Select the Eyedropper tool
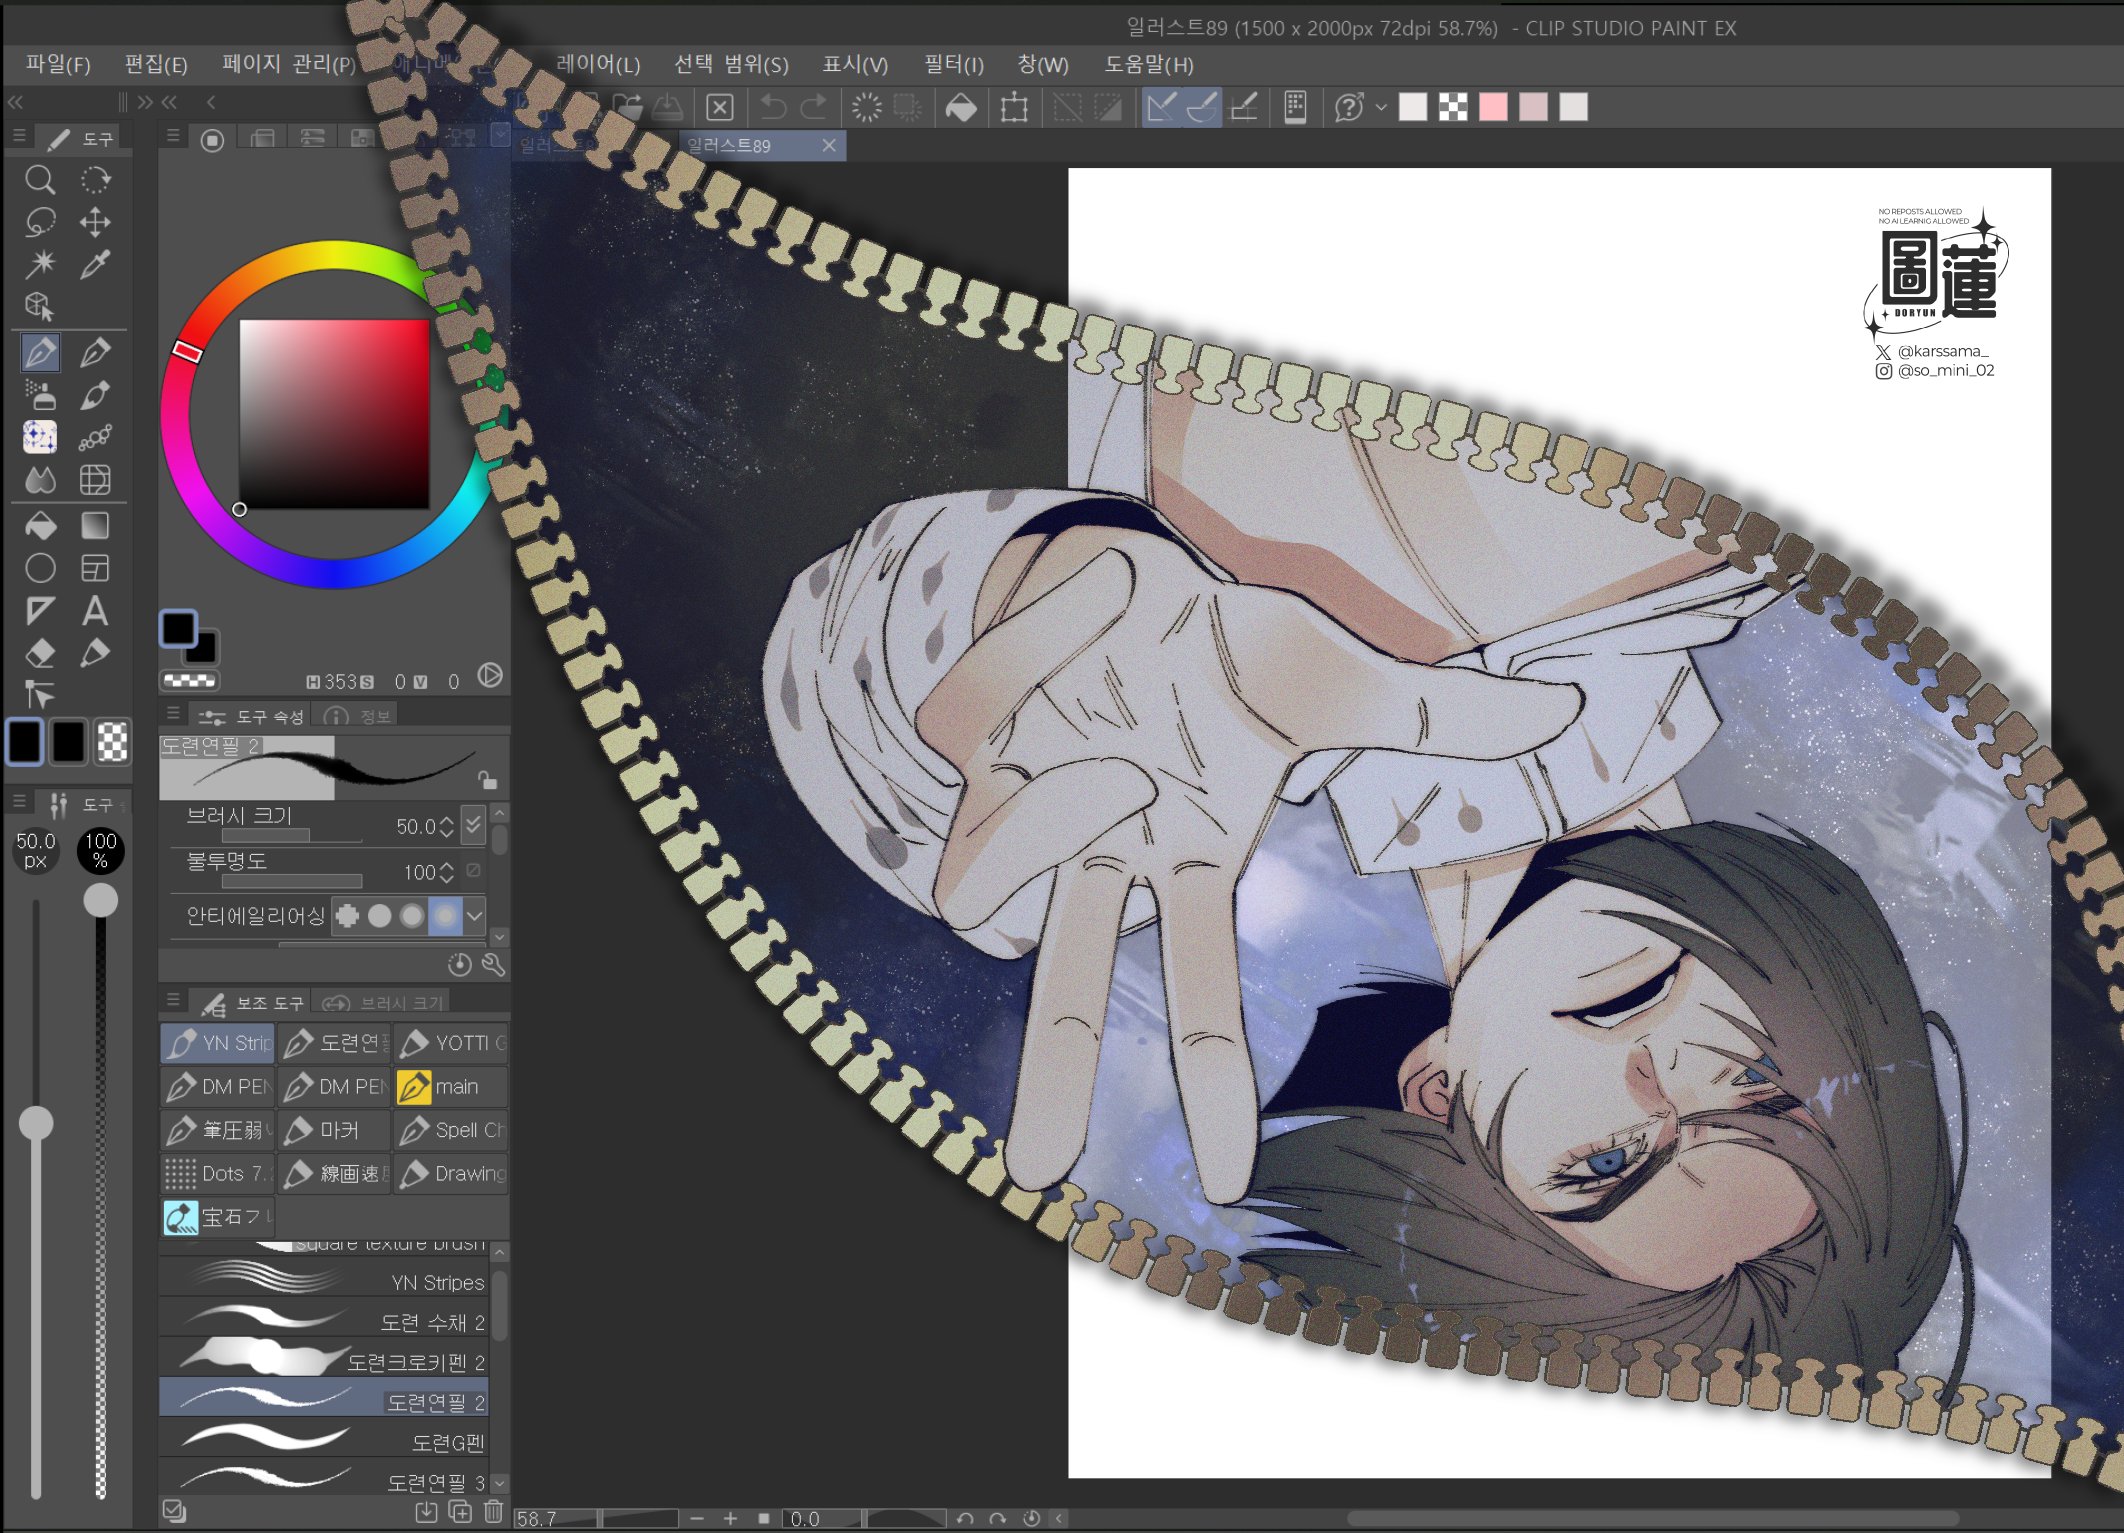Image resolution: width=2124 pixels, height=1533 pixels. point(95,265)
